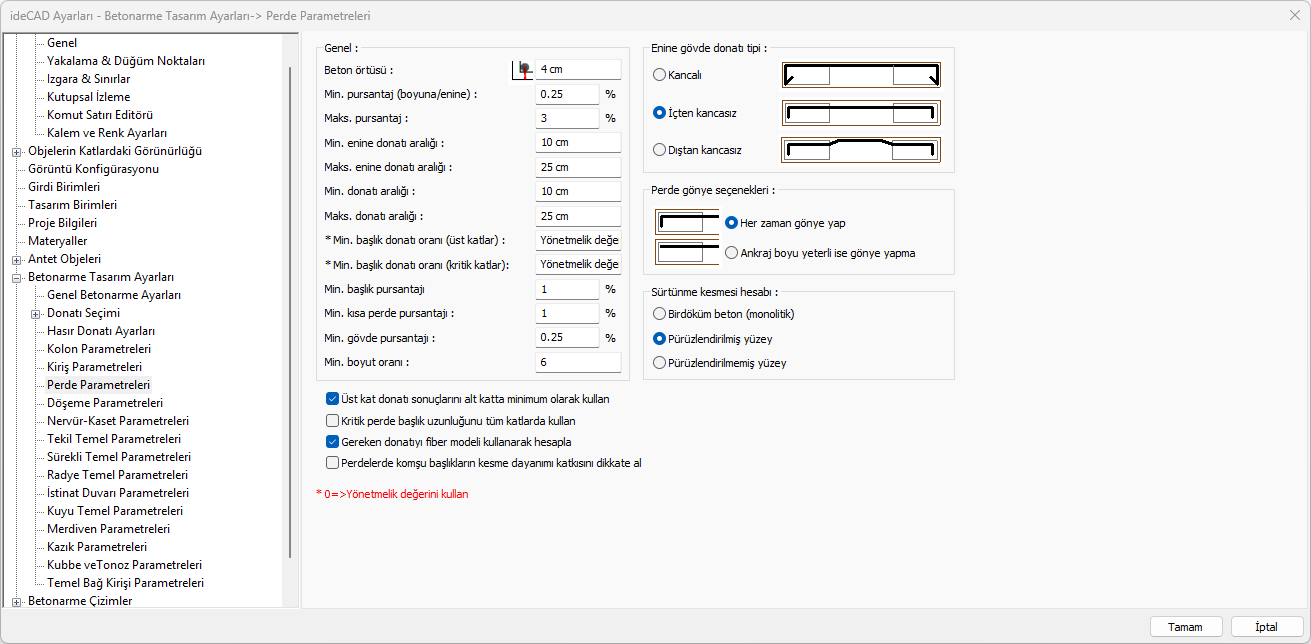Choose Birdöküm beton (monolitik) option

[x=659, y=314]
